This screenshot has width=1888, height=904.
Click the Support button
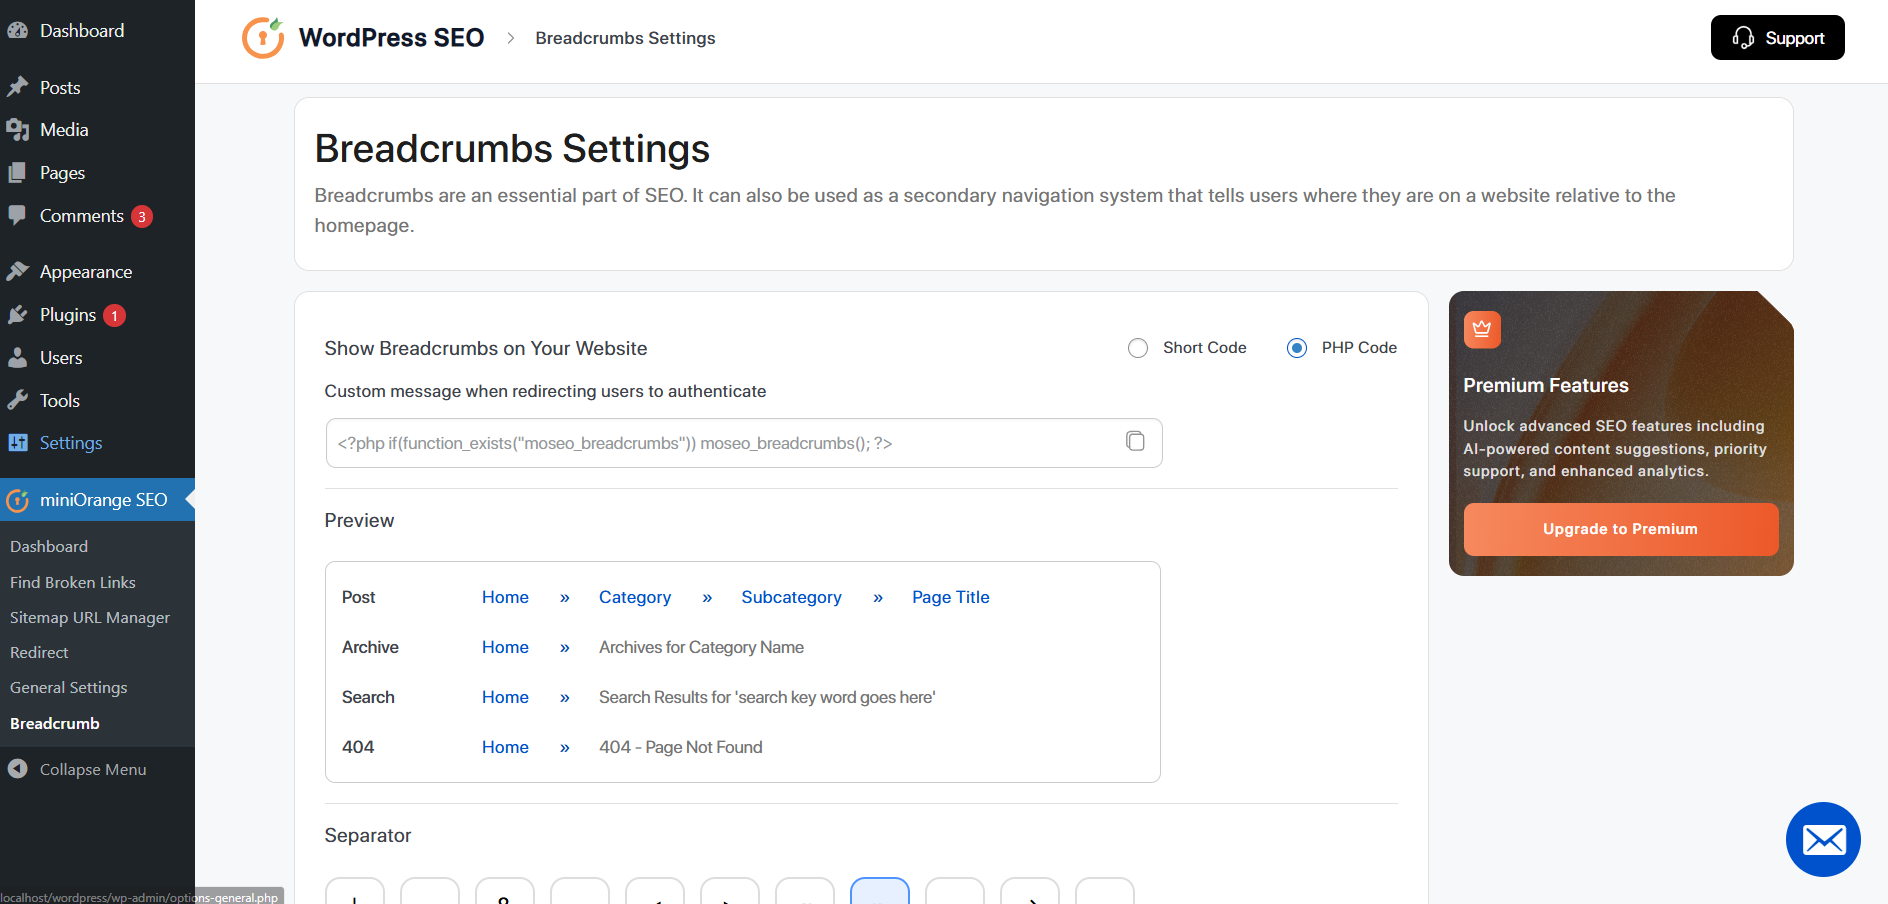point(1777,38)
